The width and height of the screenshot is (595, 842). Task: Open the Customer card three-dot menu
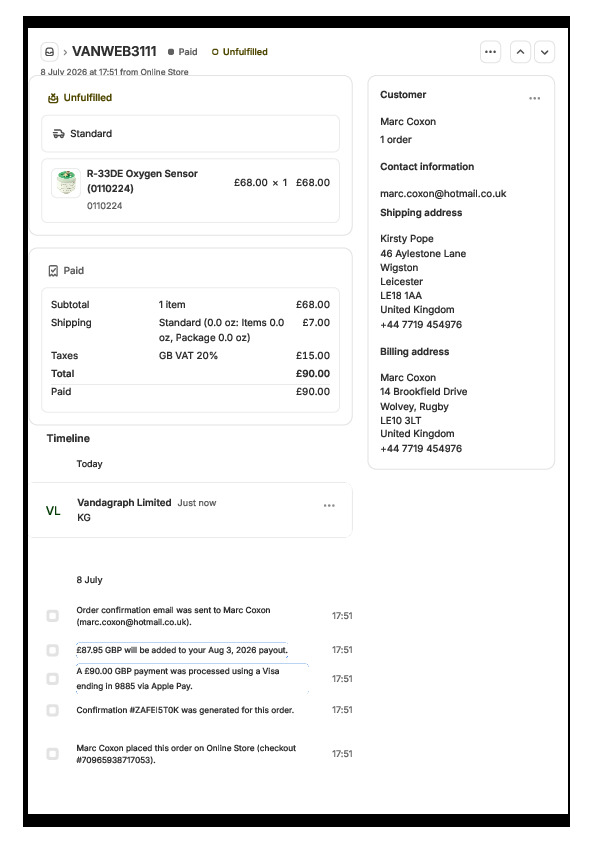click(x=534, y=98)
